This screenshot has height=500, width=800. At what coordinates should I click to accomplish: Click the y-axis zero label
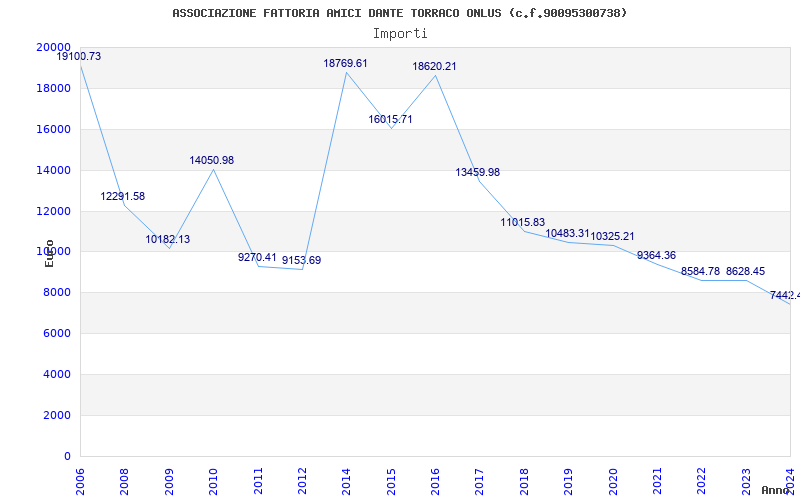[x=67, y=456]
